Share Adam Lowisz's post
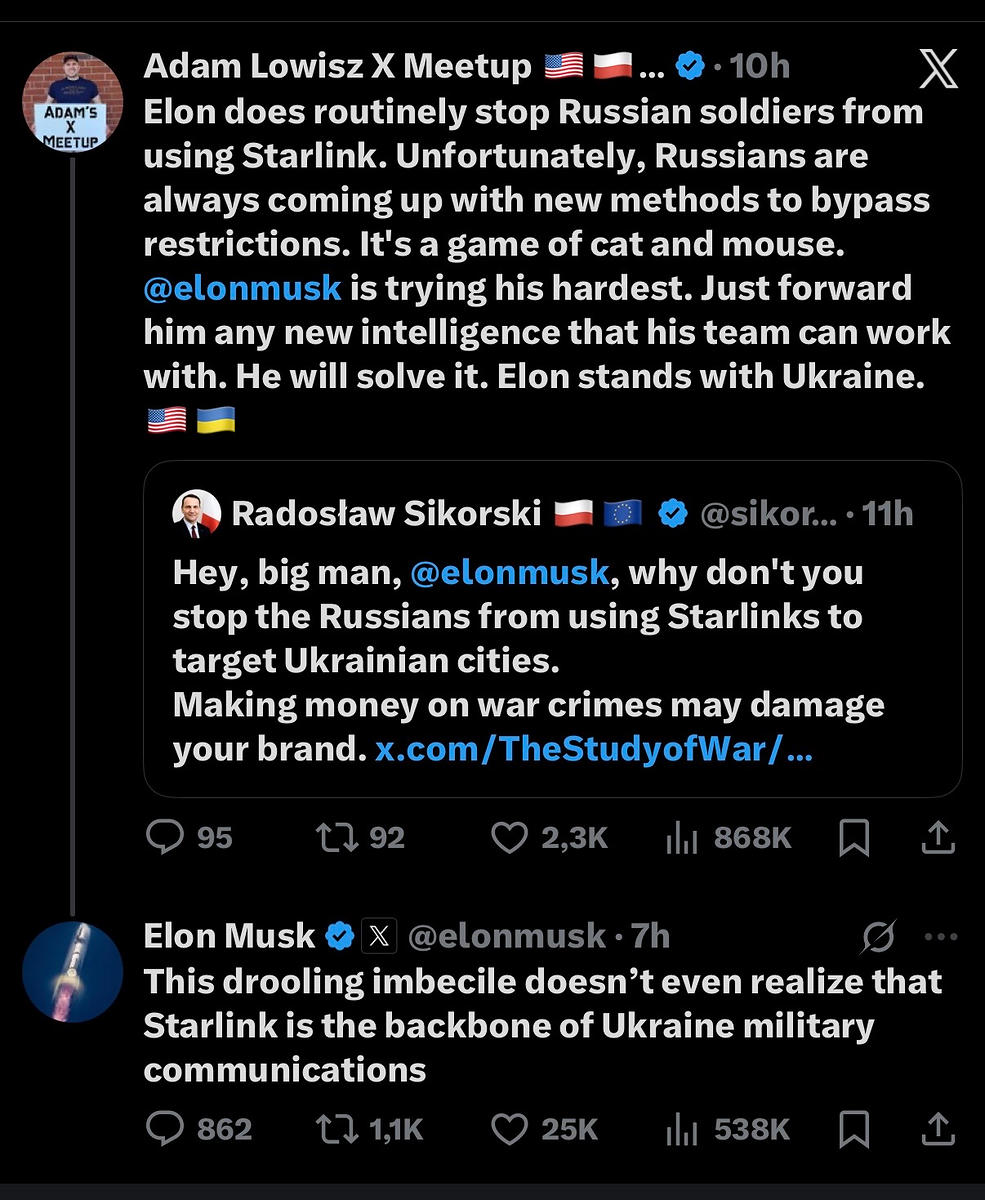The width and height of the screenshot is (985, 1200). [937, 837]
